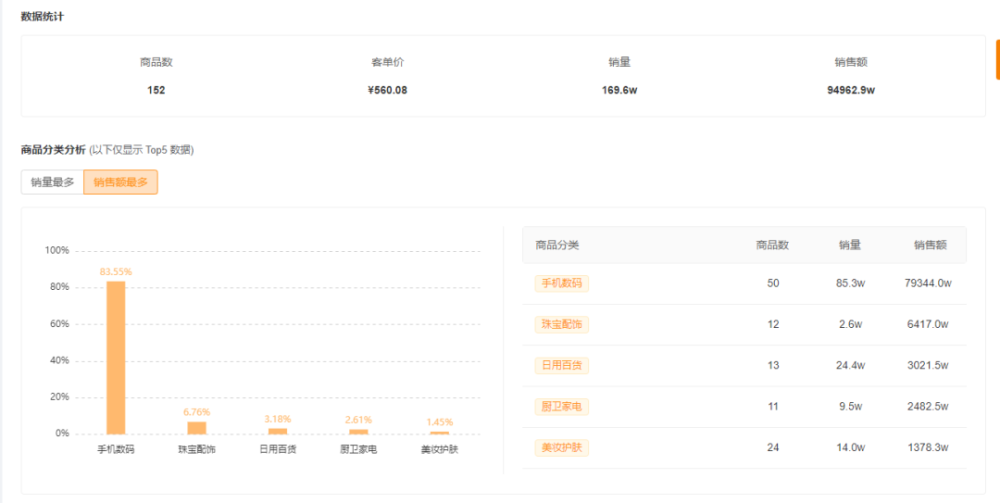
Task: Click the 94962.9w total revenue figure
Action: (x=851, y=91)
